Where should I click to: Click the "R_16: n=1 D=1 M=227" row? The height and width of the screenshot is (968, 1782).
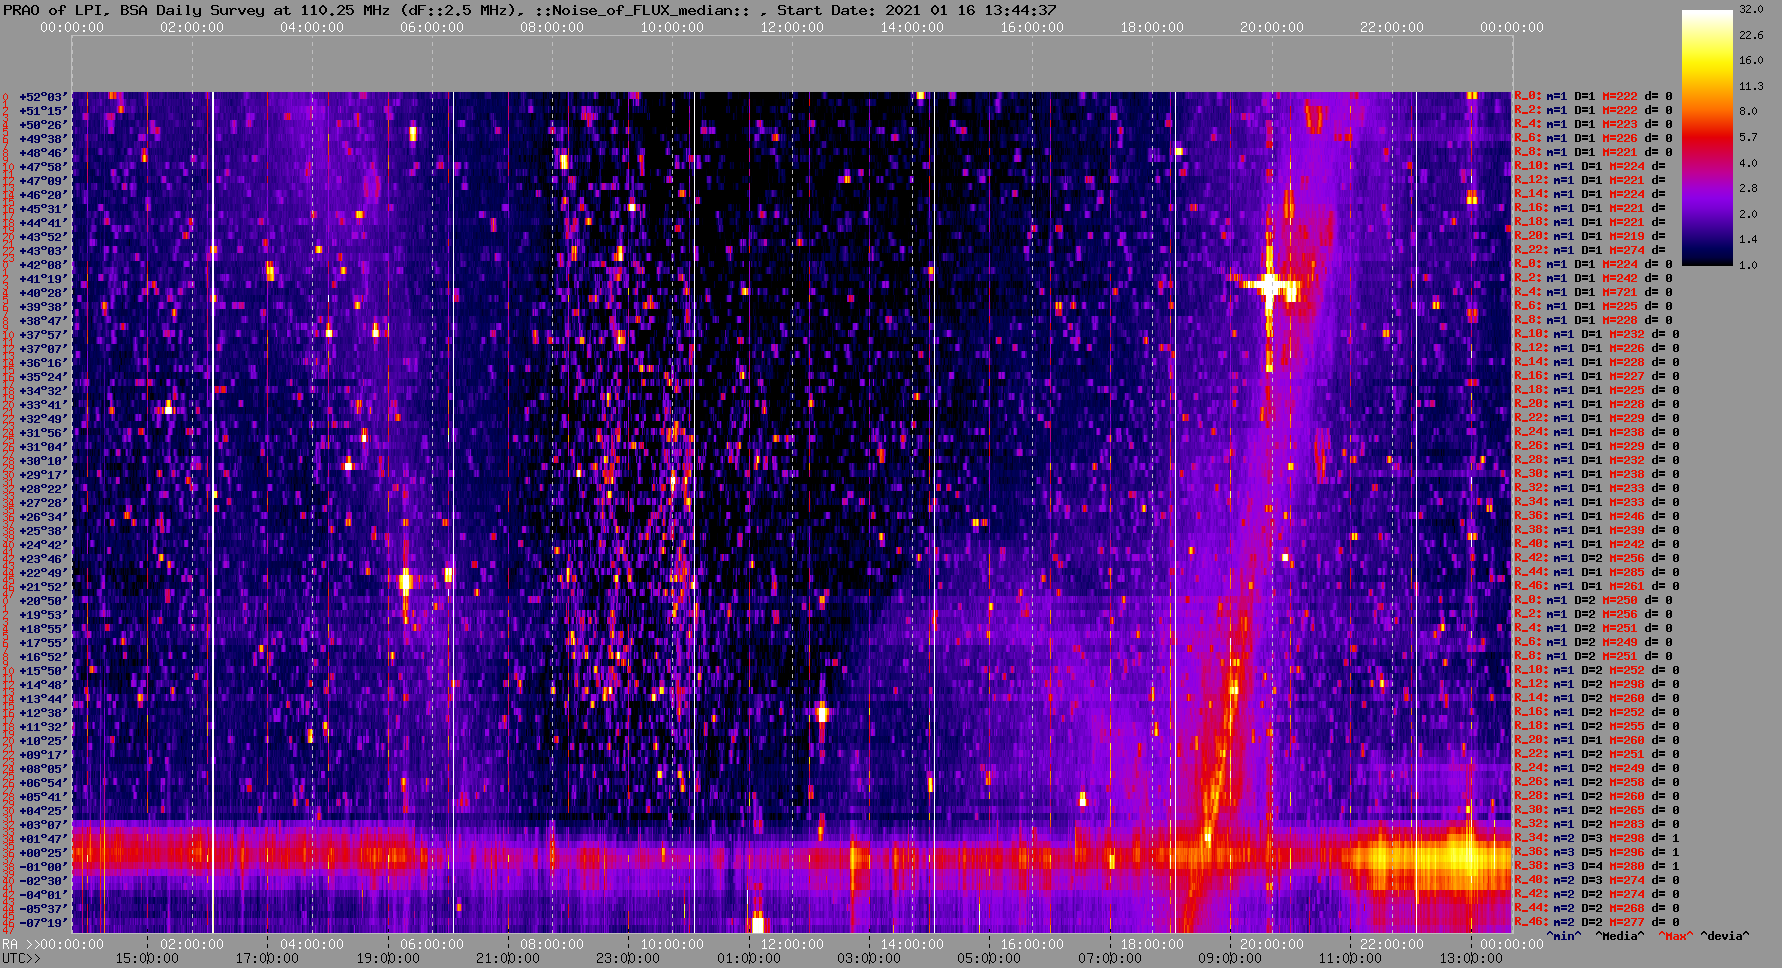point(1597,377)
